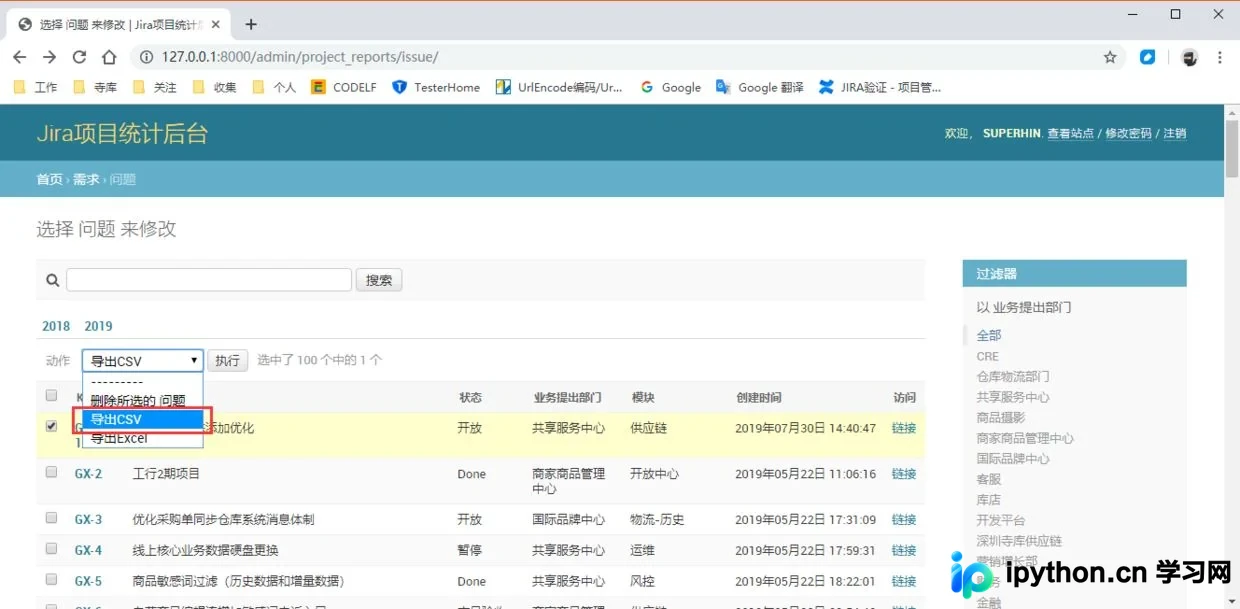Reload the page with refresh icon
The height and width of the screenshot is (609, 1240).
[x=79, y=57]
